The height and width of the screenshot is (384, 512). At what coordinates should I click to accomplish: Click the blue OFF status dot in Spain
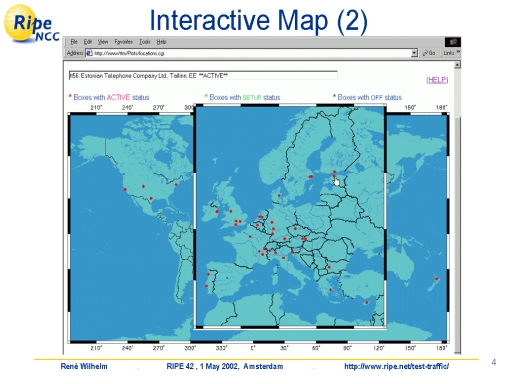tap(227, 278)
